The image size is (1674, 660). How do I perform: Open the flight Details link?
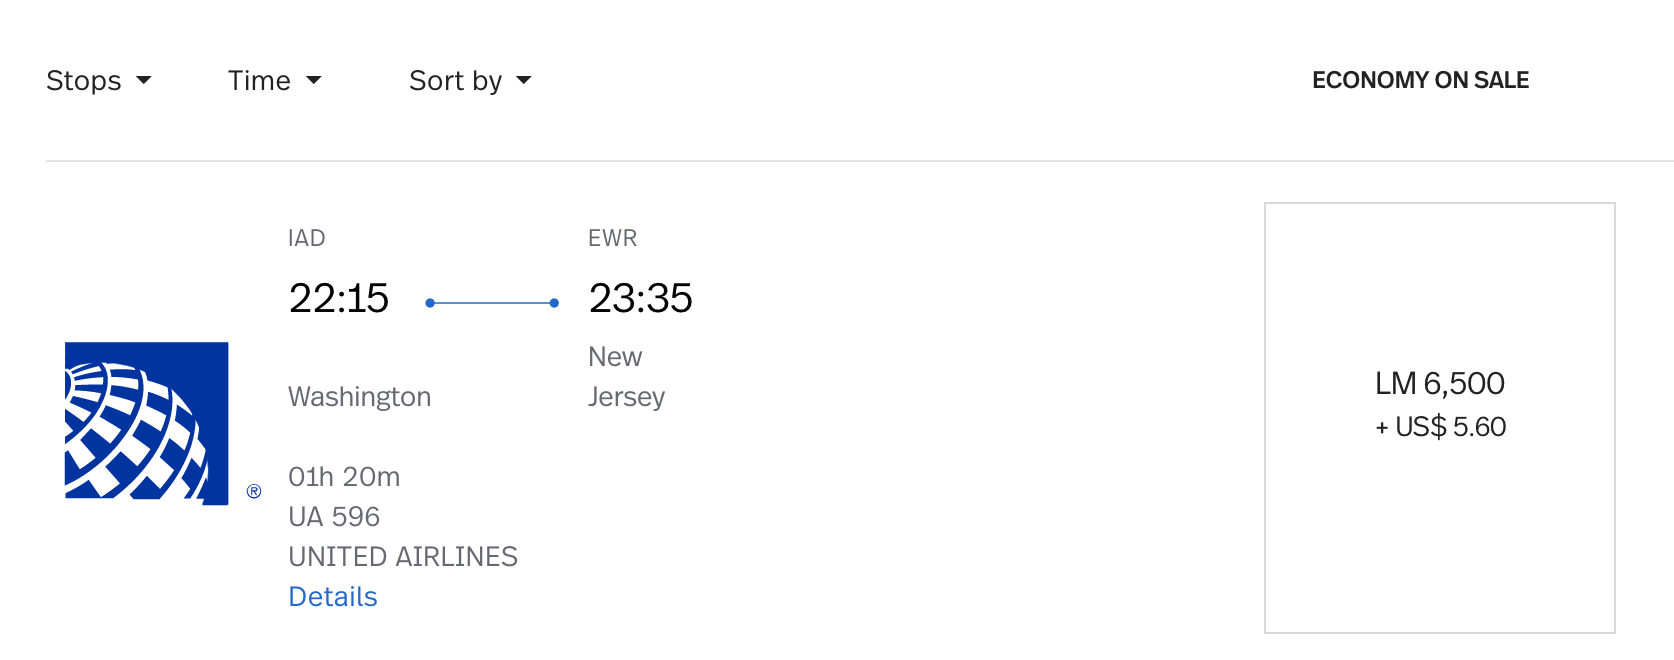[333, 597]
